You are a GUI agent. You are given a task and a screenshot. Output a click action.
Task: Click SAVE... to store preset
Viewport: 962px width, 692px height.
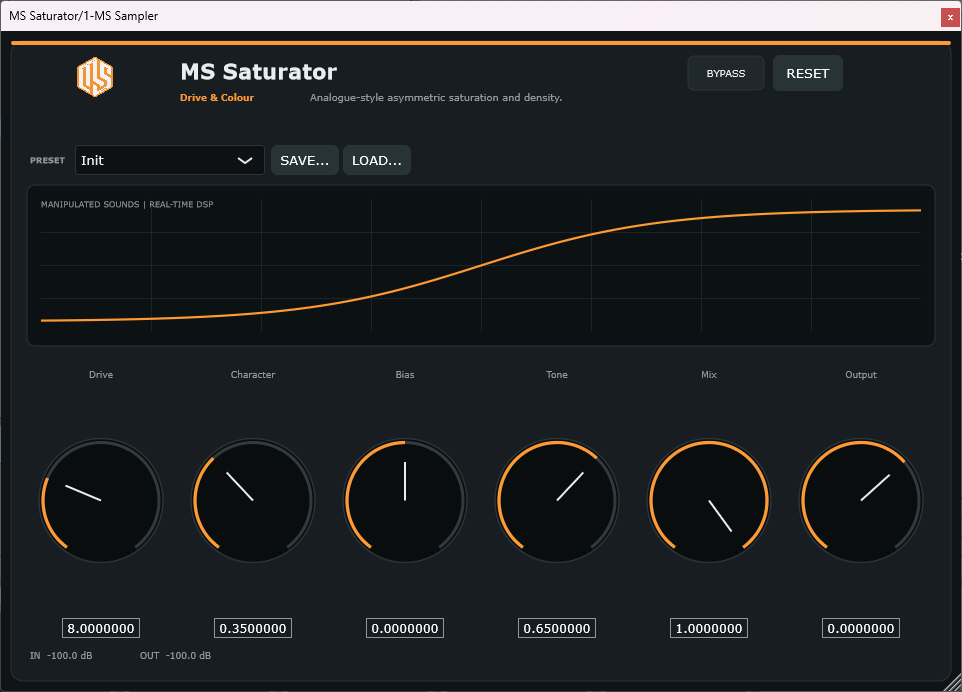304,160
